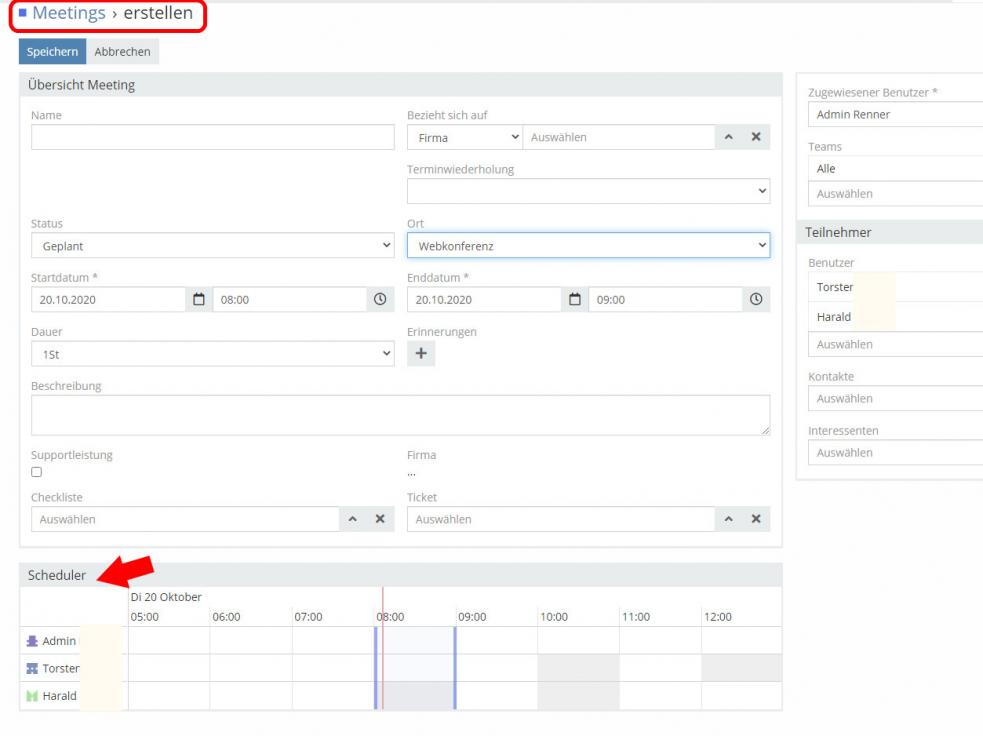Screen dimensions: 983x736
Task: Click the Name input field
Action: 212,137
